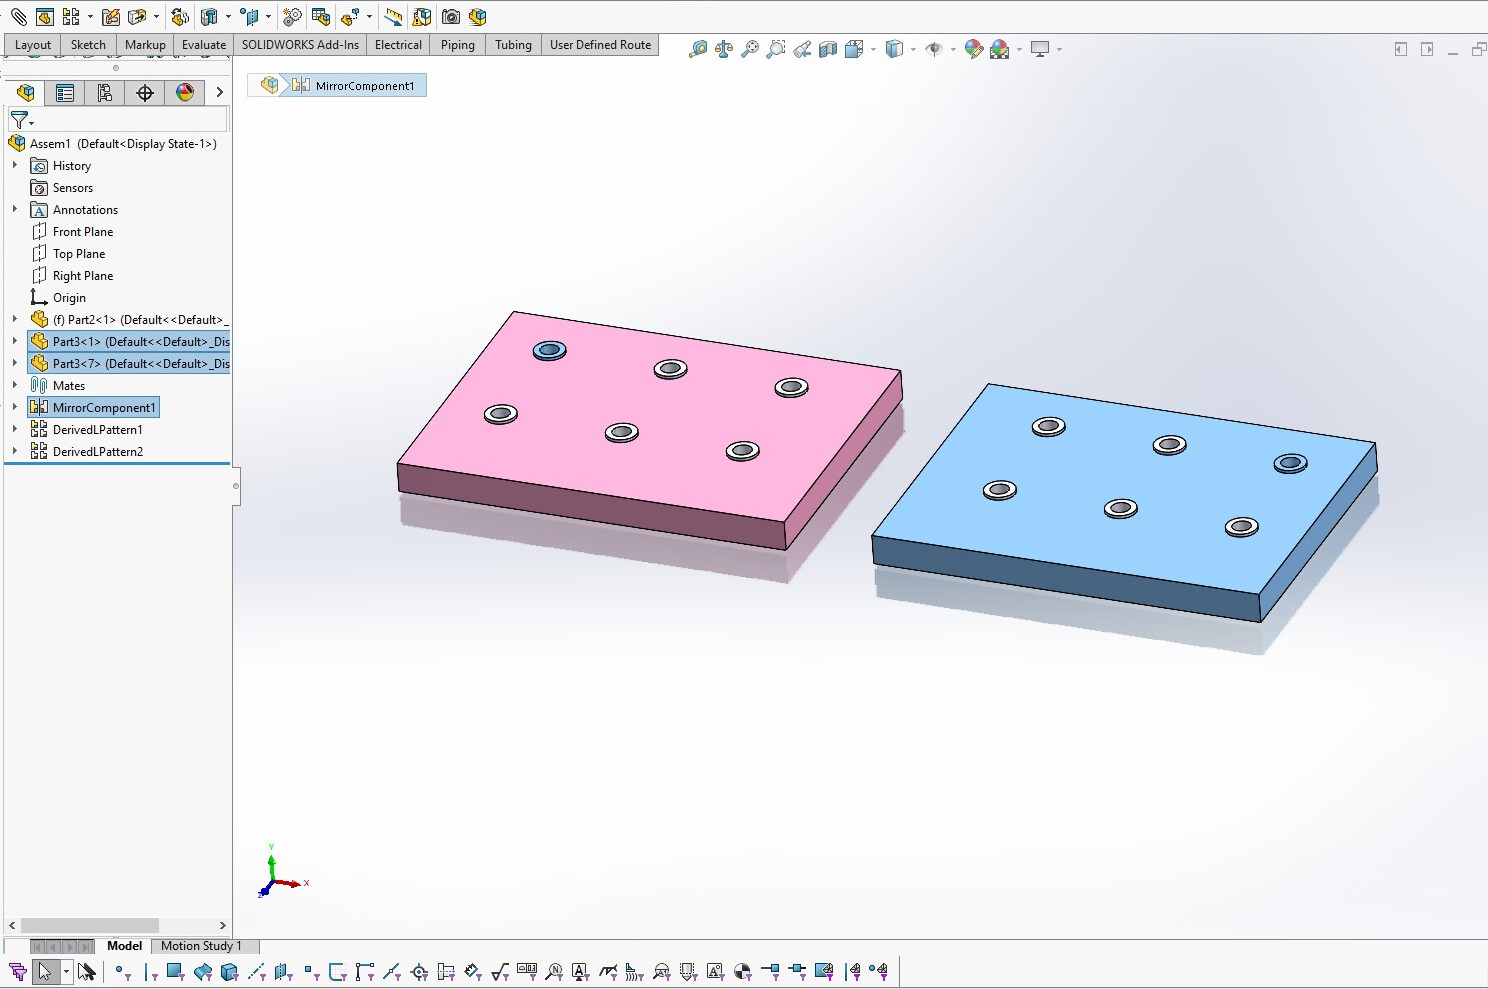This screenshot has width=1488, height=989.
Task: Click the gears New Motion Study icon
Action: click(x=292, y=17)
